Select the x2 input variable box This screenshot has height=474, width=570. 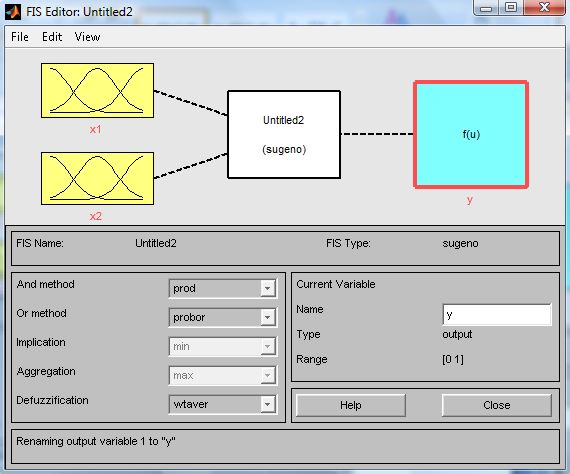(x=97, y=178)
